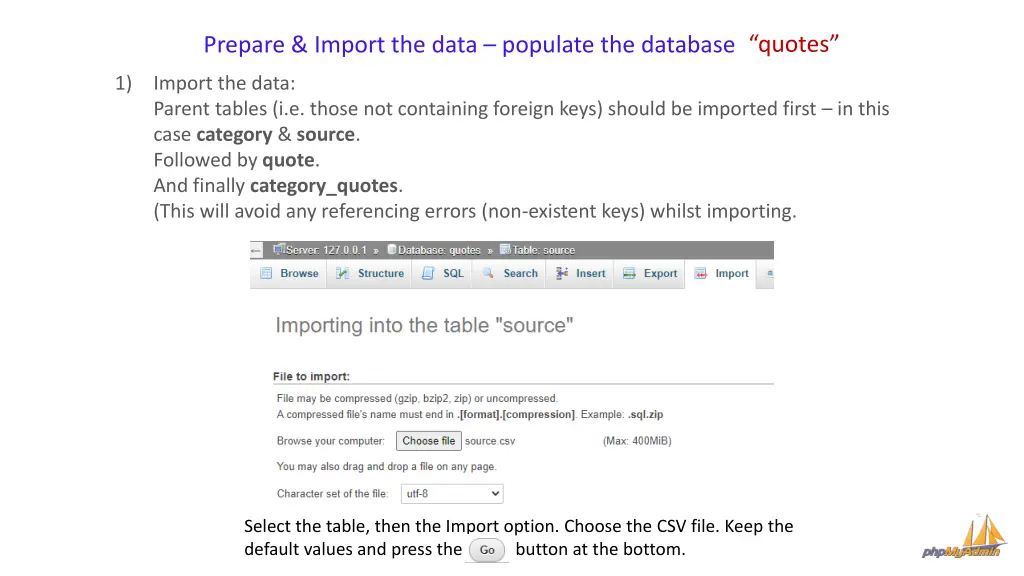Image resolution: width=1024 pixels, height=576 pixels.
Task: Click the Structure tab icon
Action: [x=343, y=273]
